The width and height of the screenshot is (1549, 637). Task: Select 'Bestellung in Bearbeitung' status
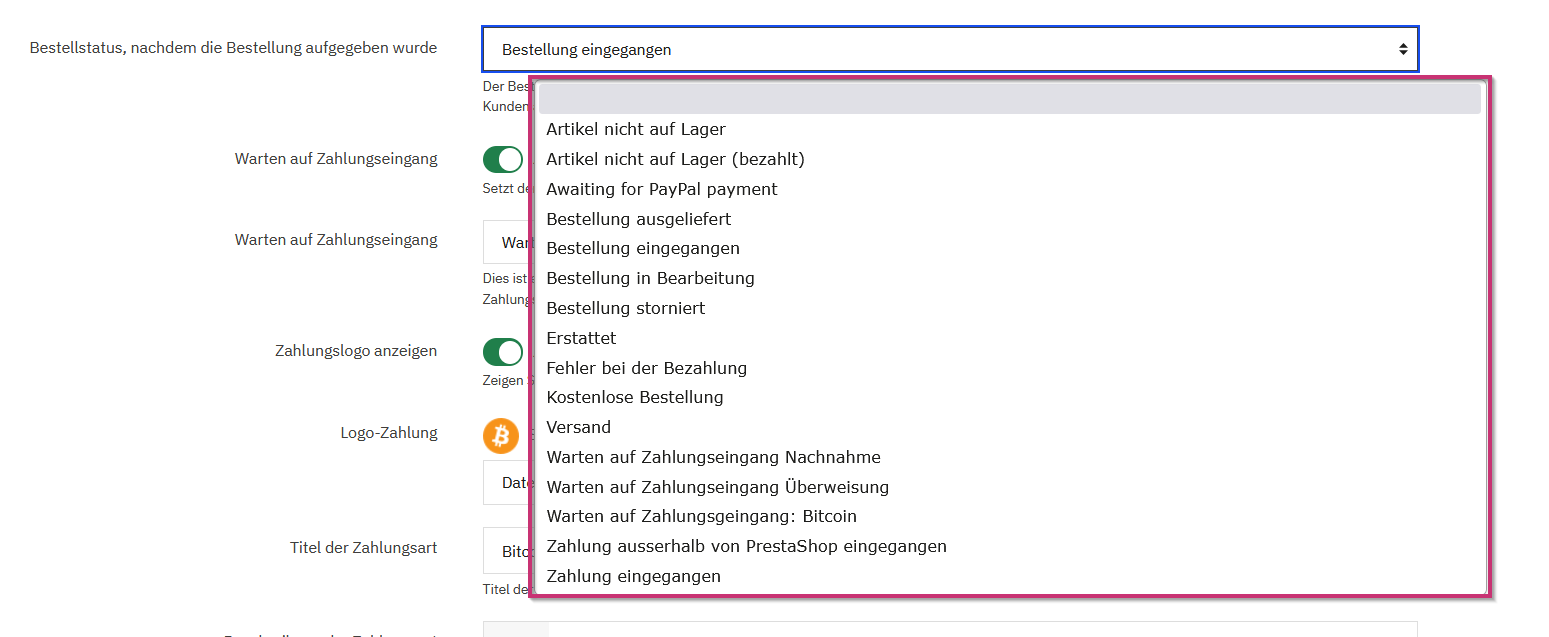[x=650, y=278]
